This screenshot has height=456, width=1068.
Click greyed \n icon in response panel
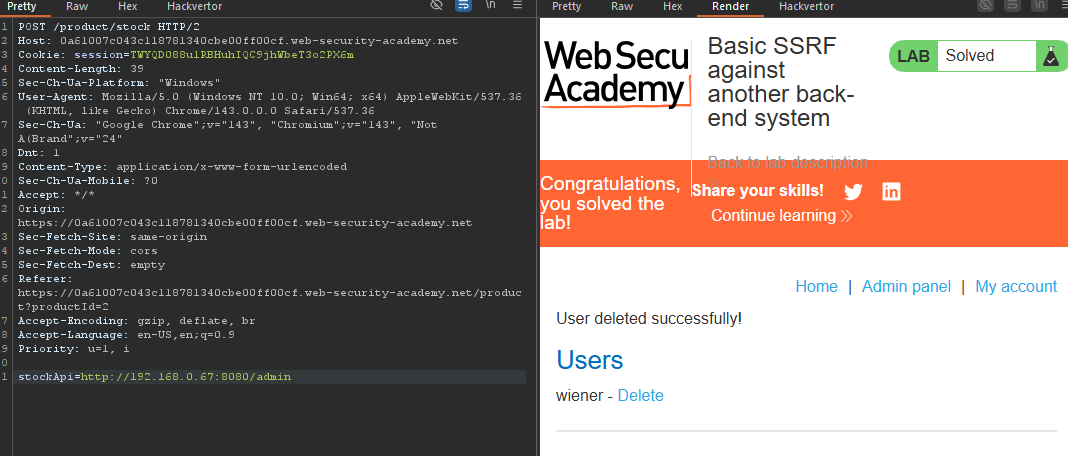1038,5
